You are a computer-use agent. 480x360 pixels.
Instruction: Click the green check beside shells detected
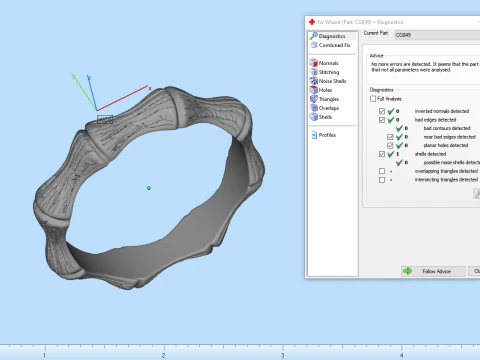tap(391, 154)
